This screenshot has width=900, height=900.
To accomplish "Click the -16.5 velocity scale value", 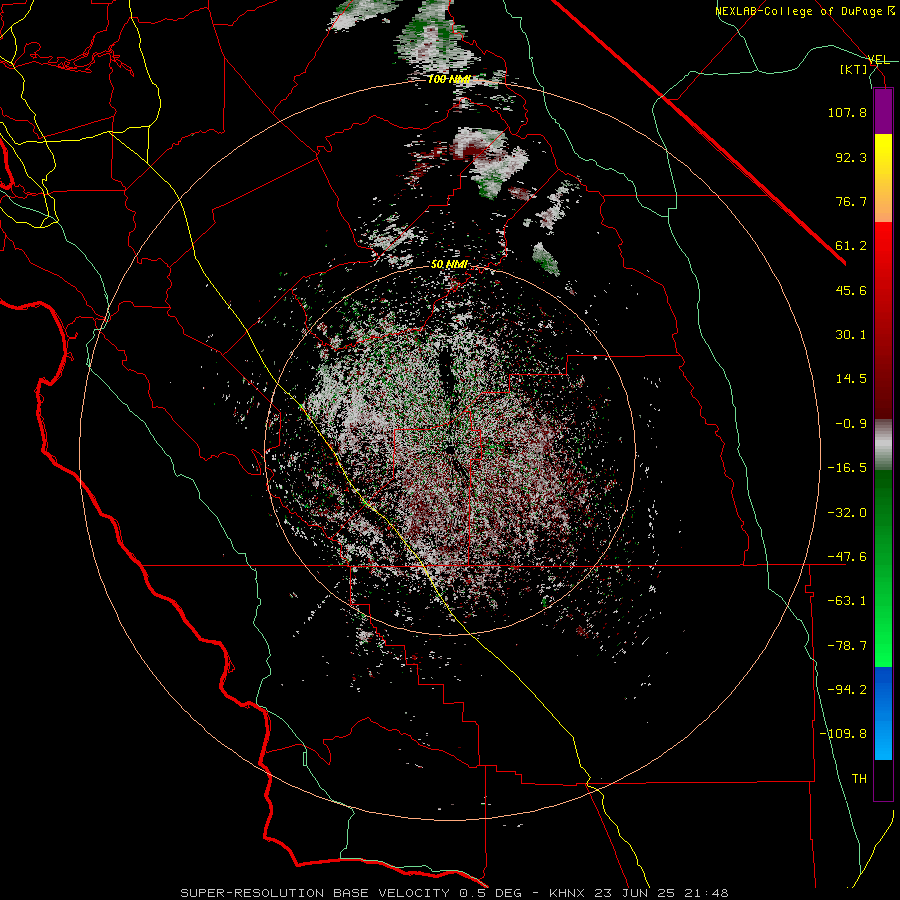I will 847,468.
